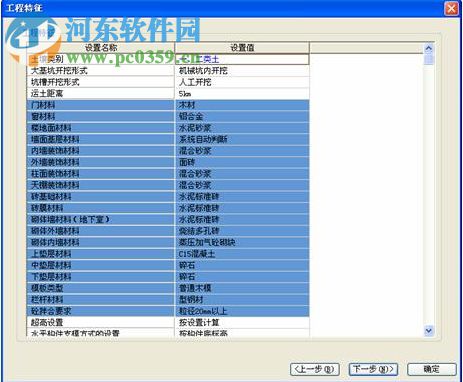Click the 水泥砂浆 value cell
This screenshot has width=463, height=382.
coord(242,128)
